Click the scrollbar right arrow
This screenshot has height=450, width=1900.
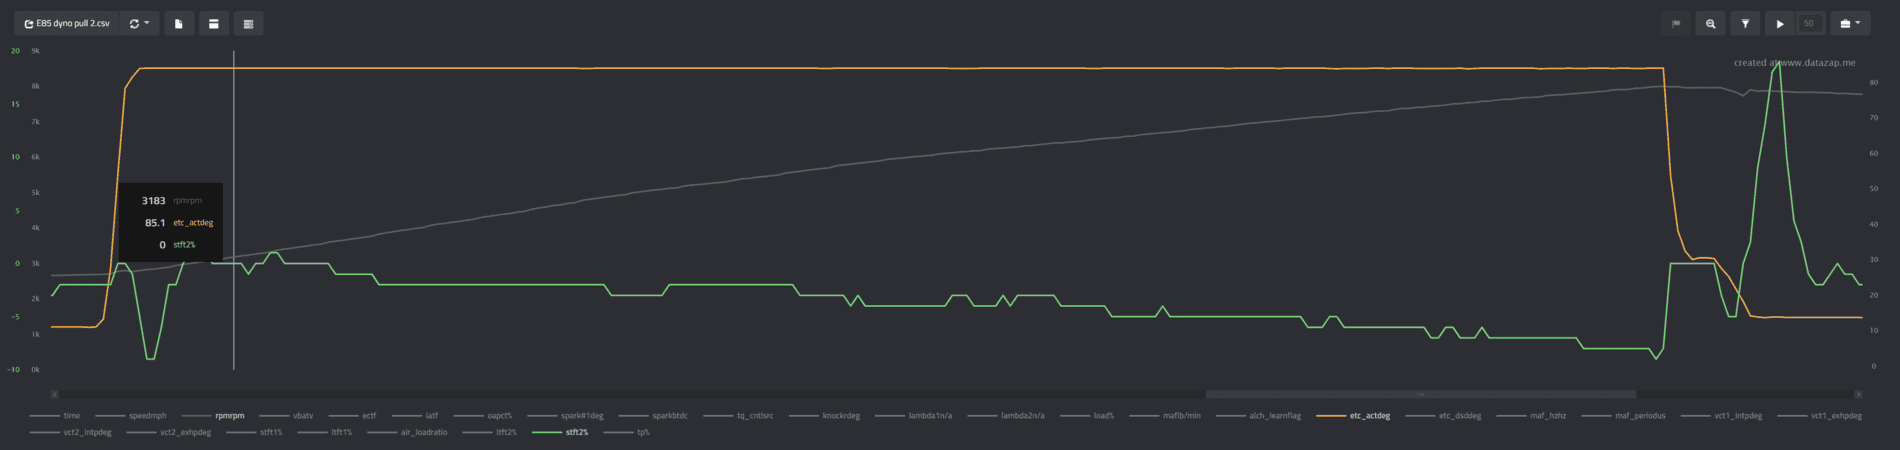tap(1859, 394)
